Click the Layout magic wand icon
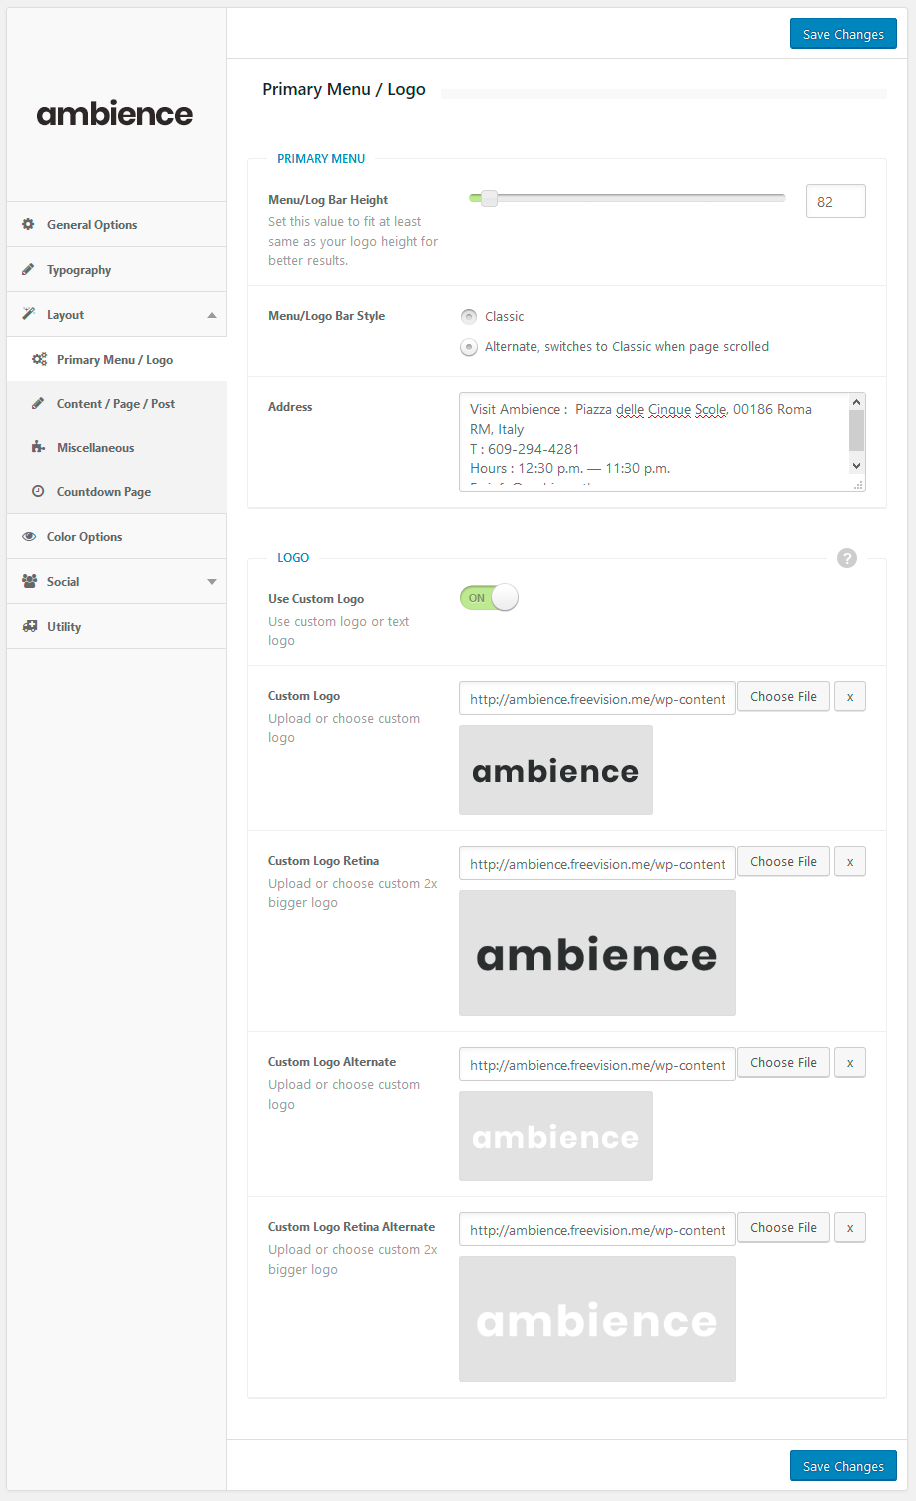The height and width of the screenshot is (1501, 916). 28,314
